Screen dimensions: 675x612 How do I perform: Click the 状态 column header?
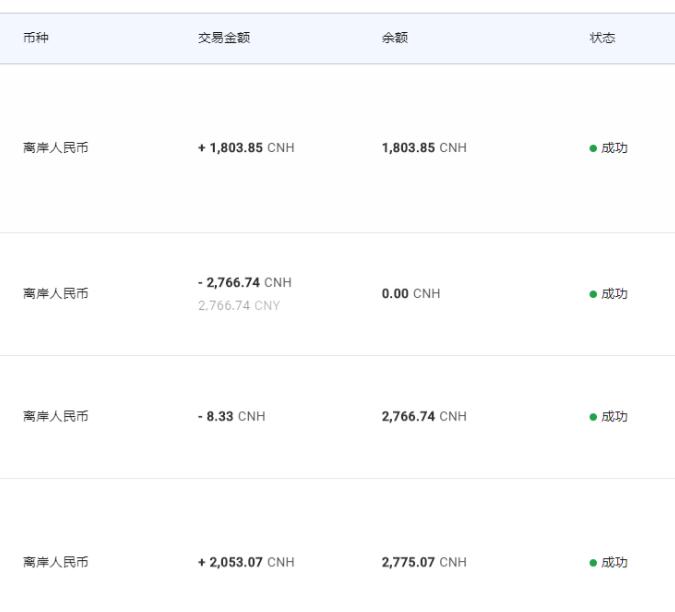point(602,38)
